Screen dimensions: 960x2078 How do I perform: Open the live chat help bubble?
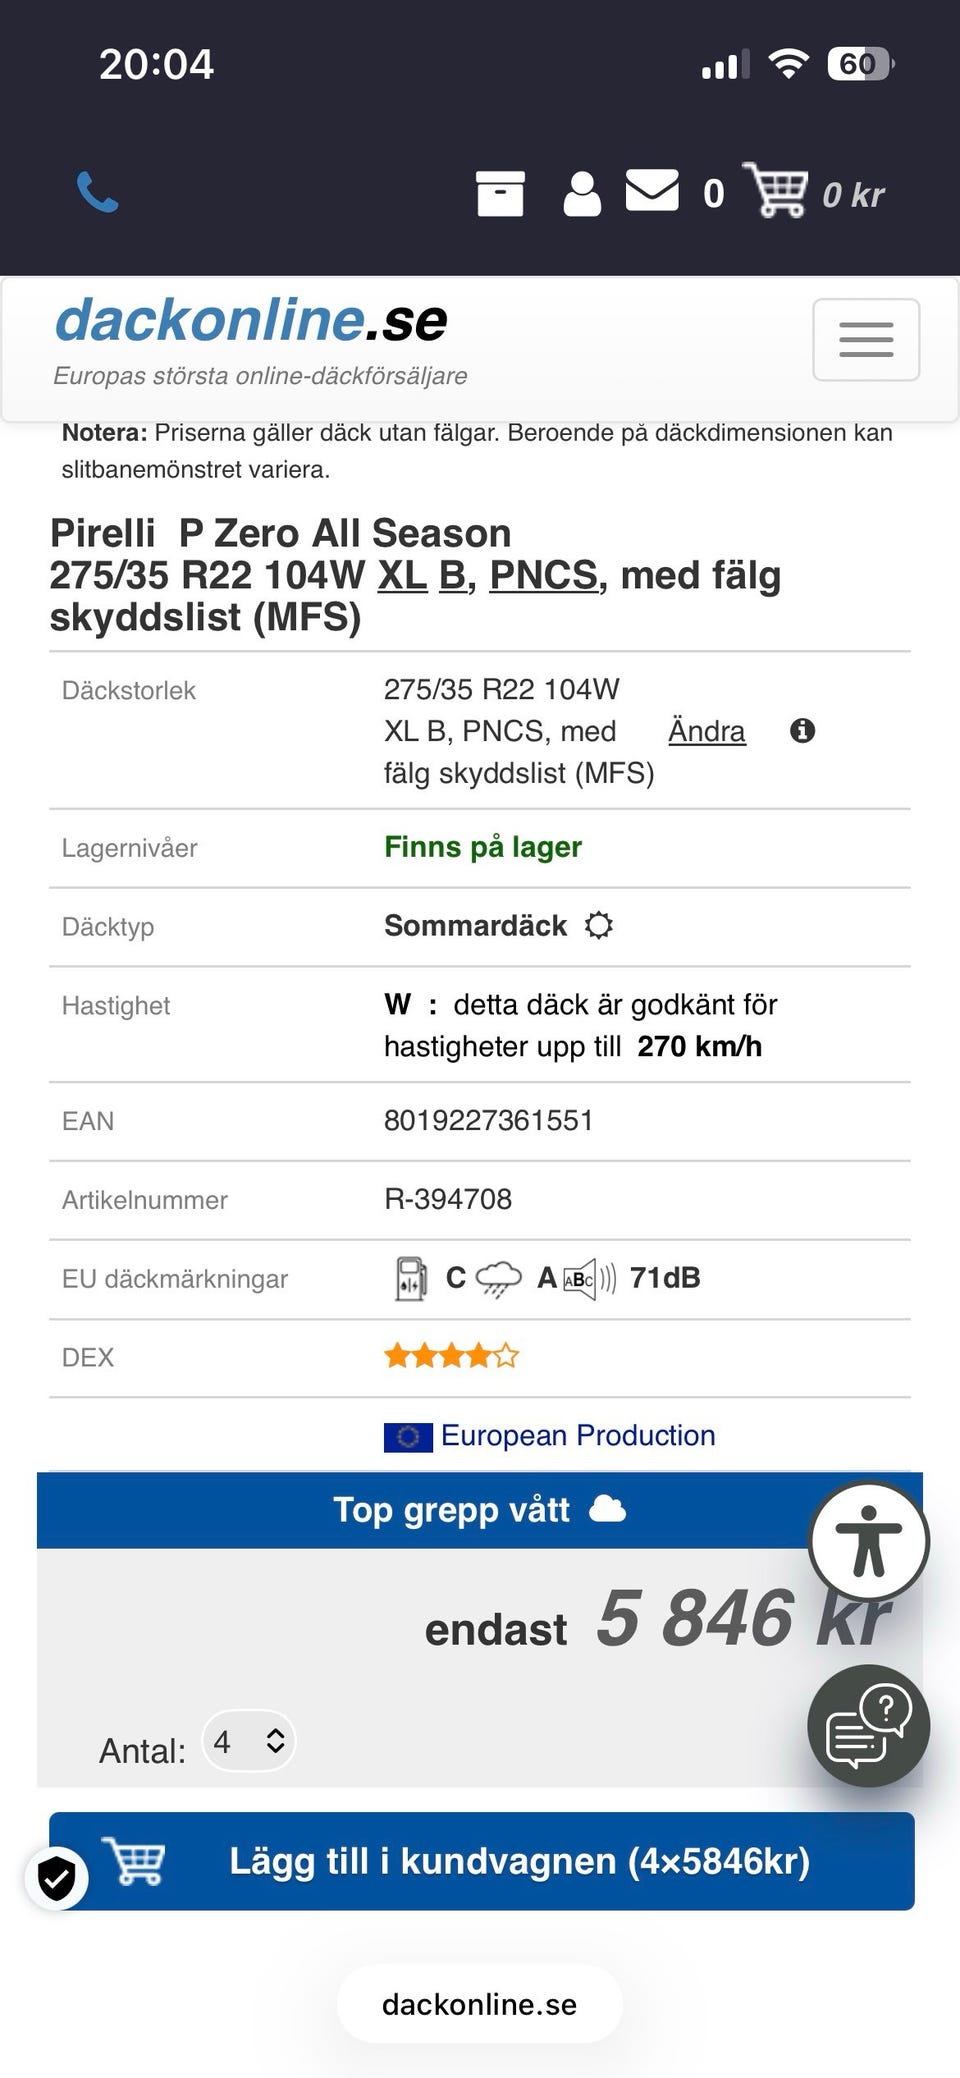click(868, 1725)
